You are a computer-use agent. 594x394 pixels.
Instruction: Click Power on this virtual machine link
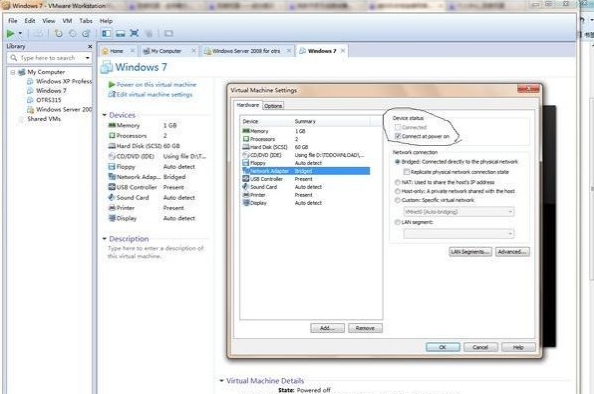click(x=156, y=84)
